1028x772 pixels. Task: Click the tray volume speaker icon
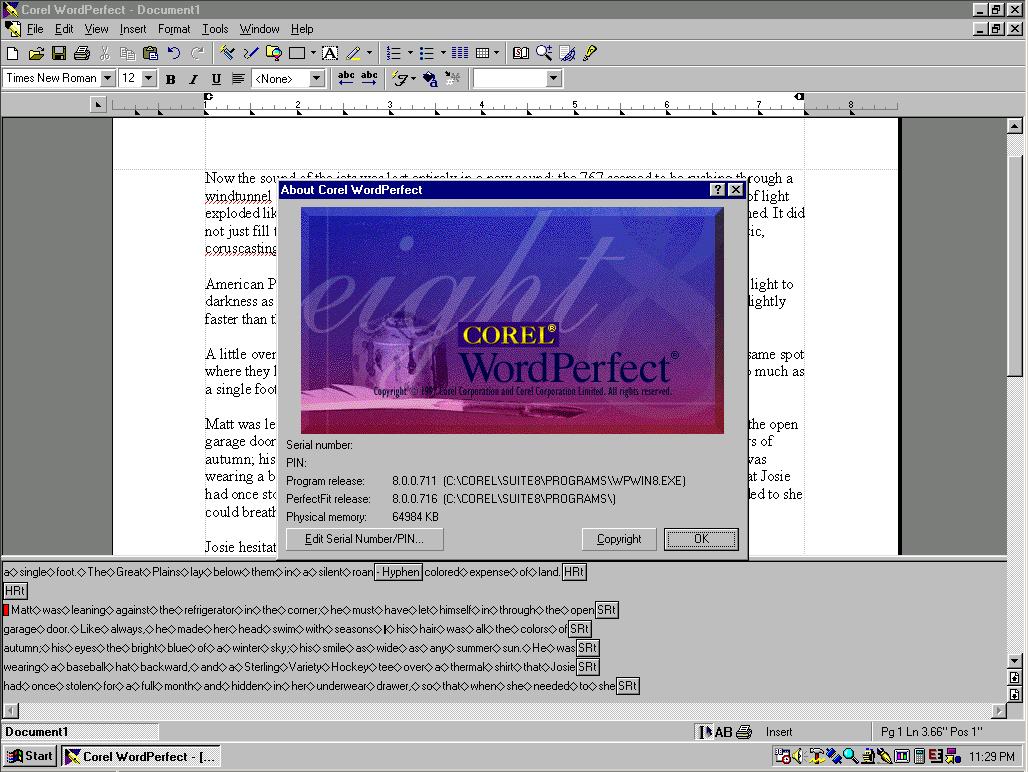tap(797, 757)
